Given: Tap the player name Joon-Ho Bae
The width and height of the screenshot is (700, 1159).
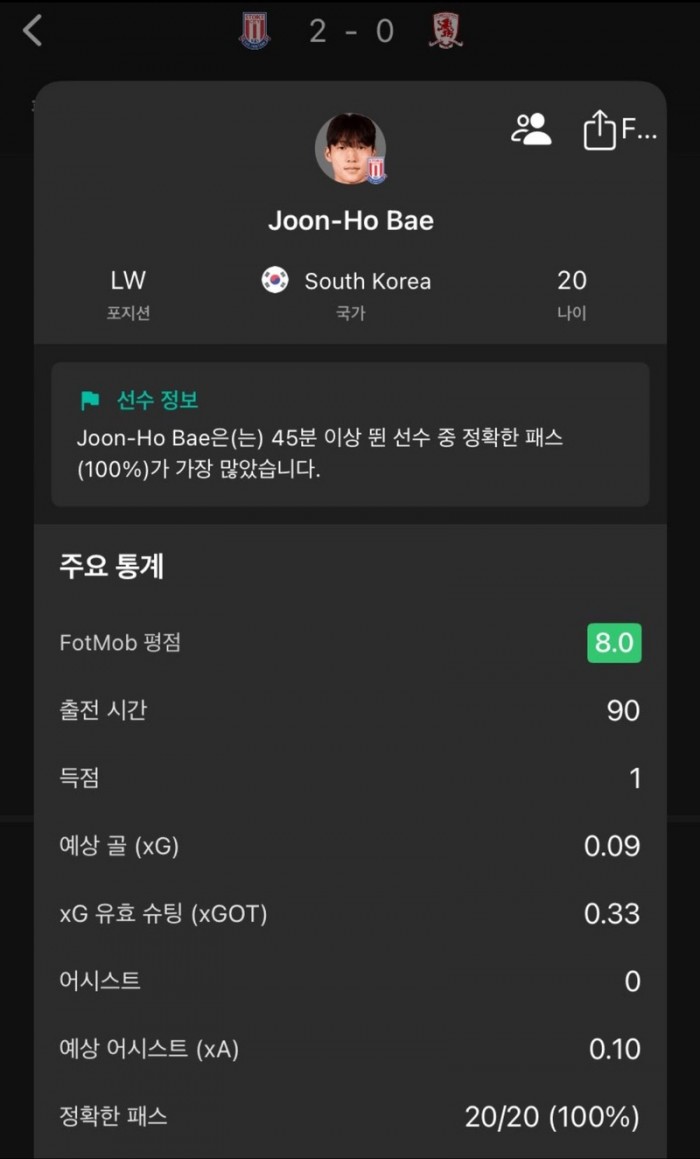Looking at the screenshot, I should click(350, 221).
